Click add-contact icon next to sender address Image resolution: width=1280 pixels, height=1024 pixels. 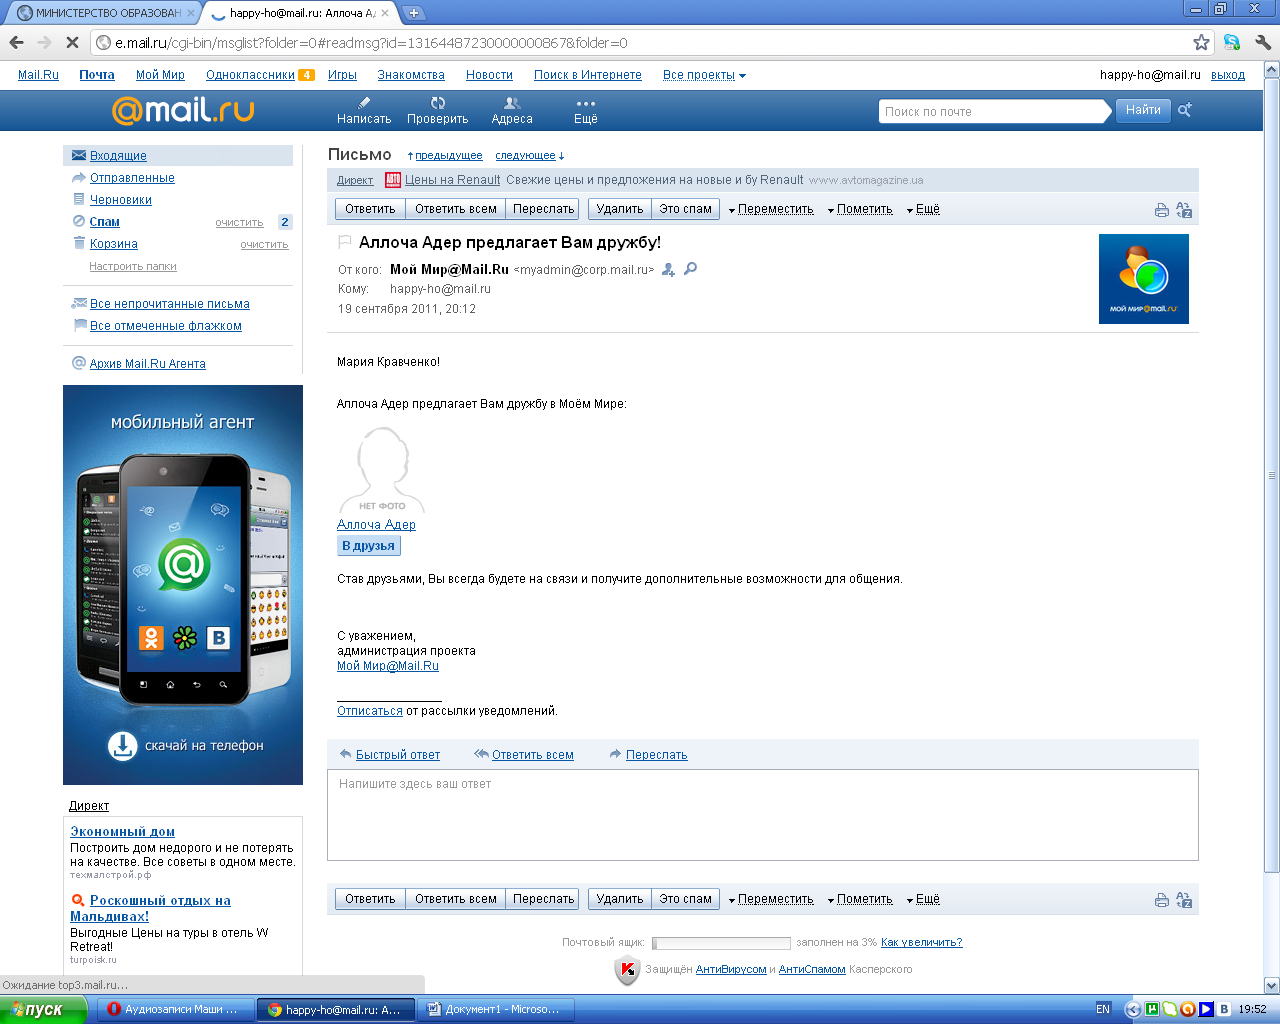click(x=668, y=269)
